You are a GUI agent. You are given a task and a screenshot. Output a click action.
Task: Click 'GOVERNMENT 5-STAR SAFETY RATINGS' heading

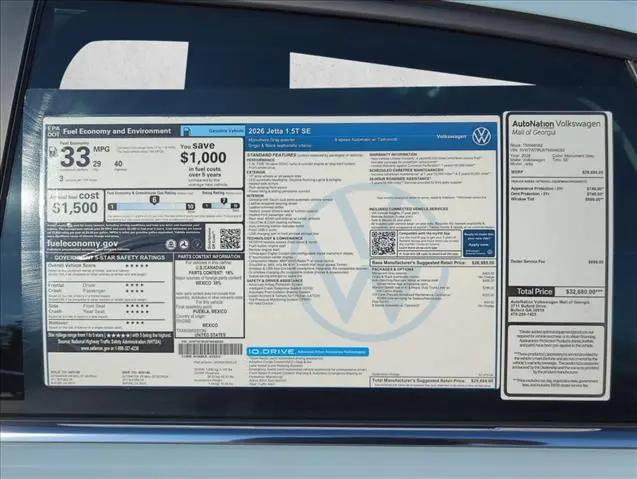point(110,258)
